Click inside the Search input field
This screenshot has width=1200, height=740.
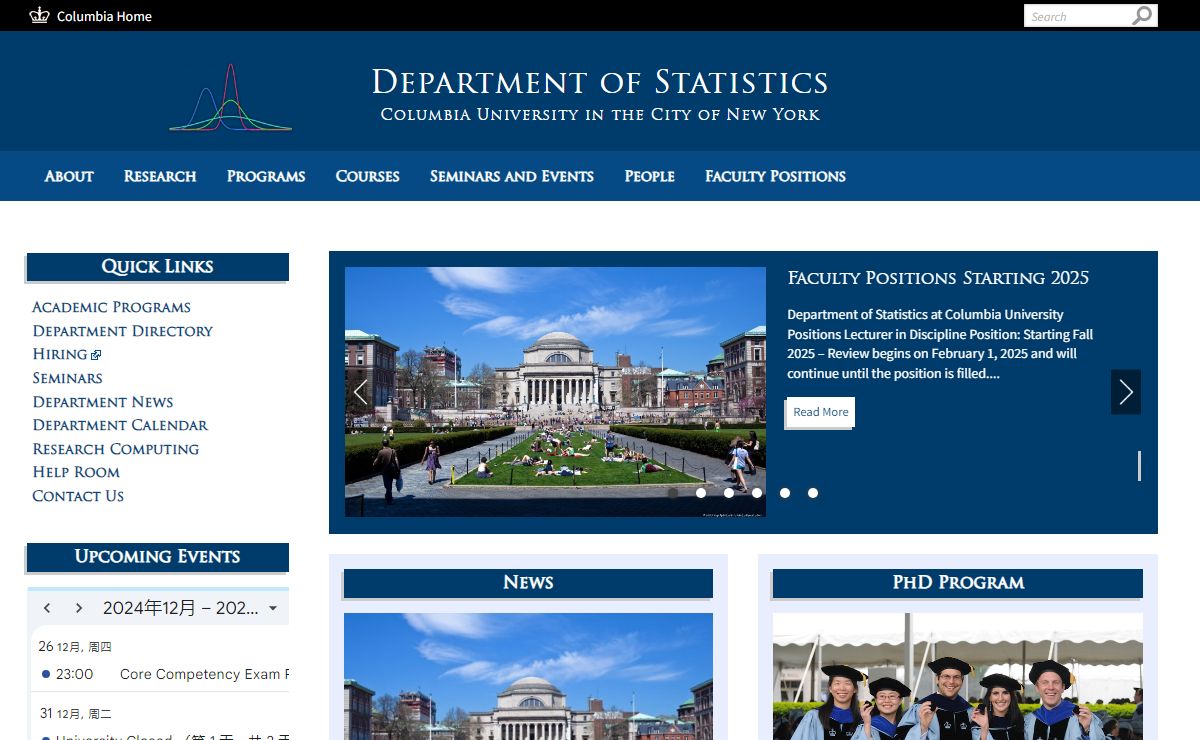[1077, 16]
